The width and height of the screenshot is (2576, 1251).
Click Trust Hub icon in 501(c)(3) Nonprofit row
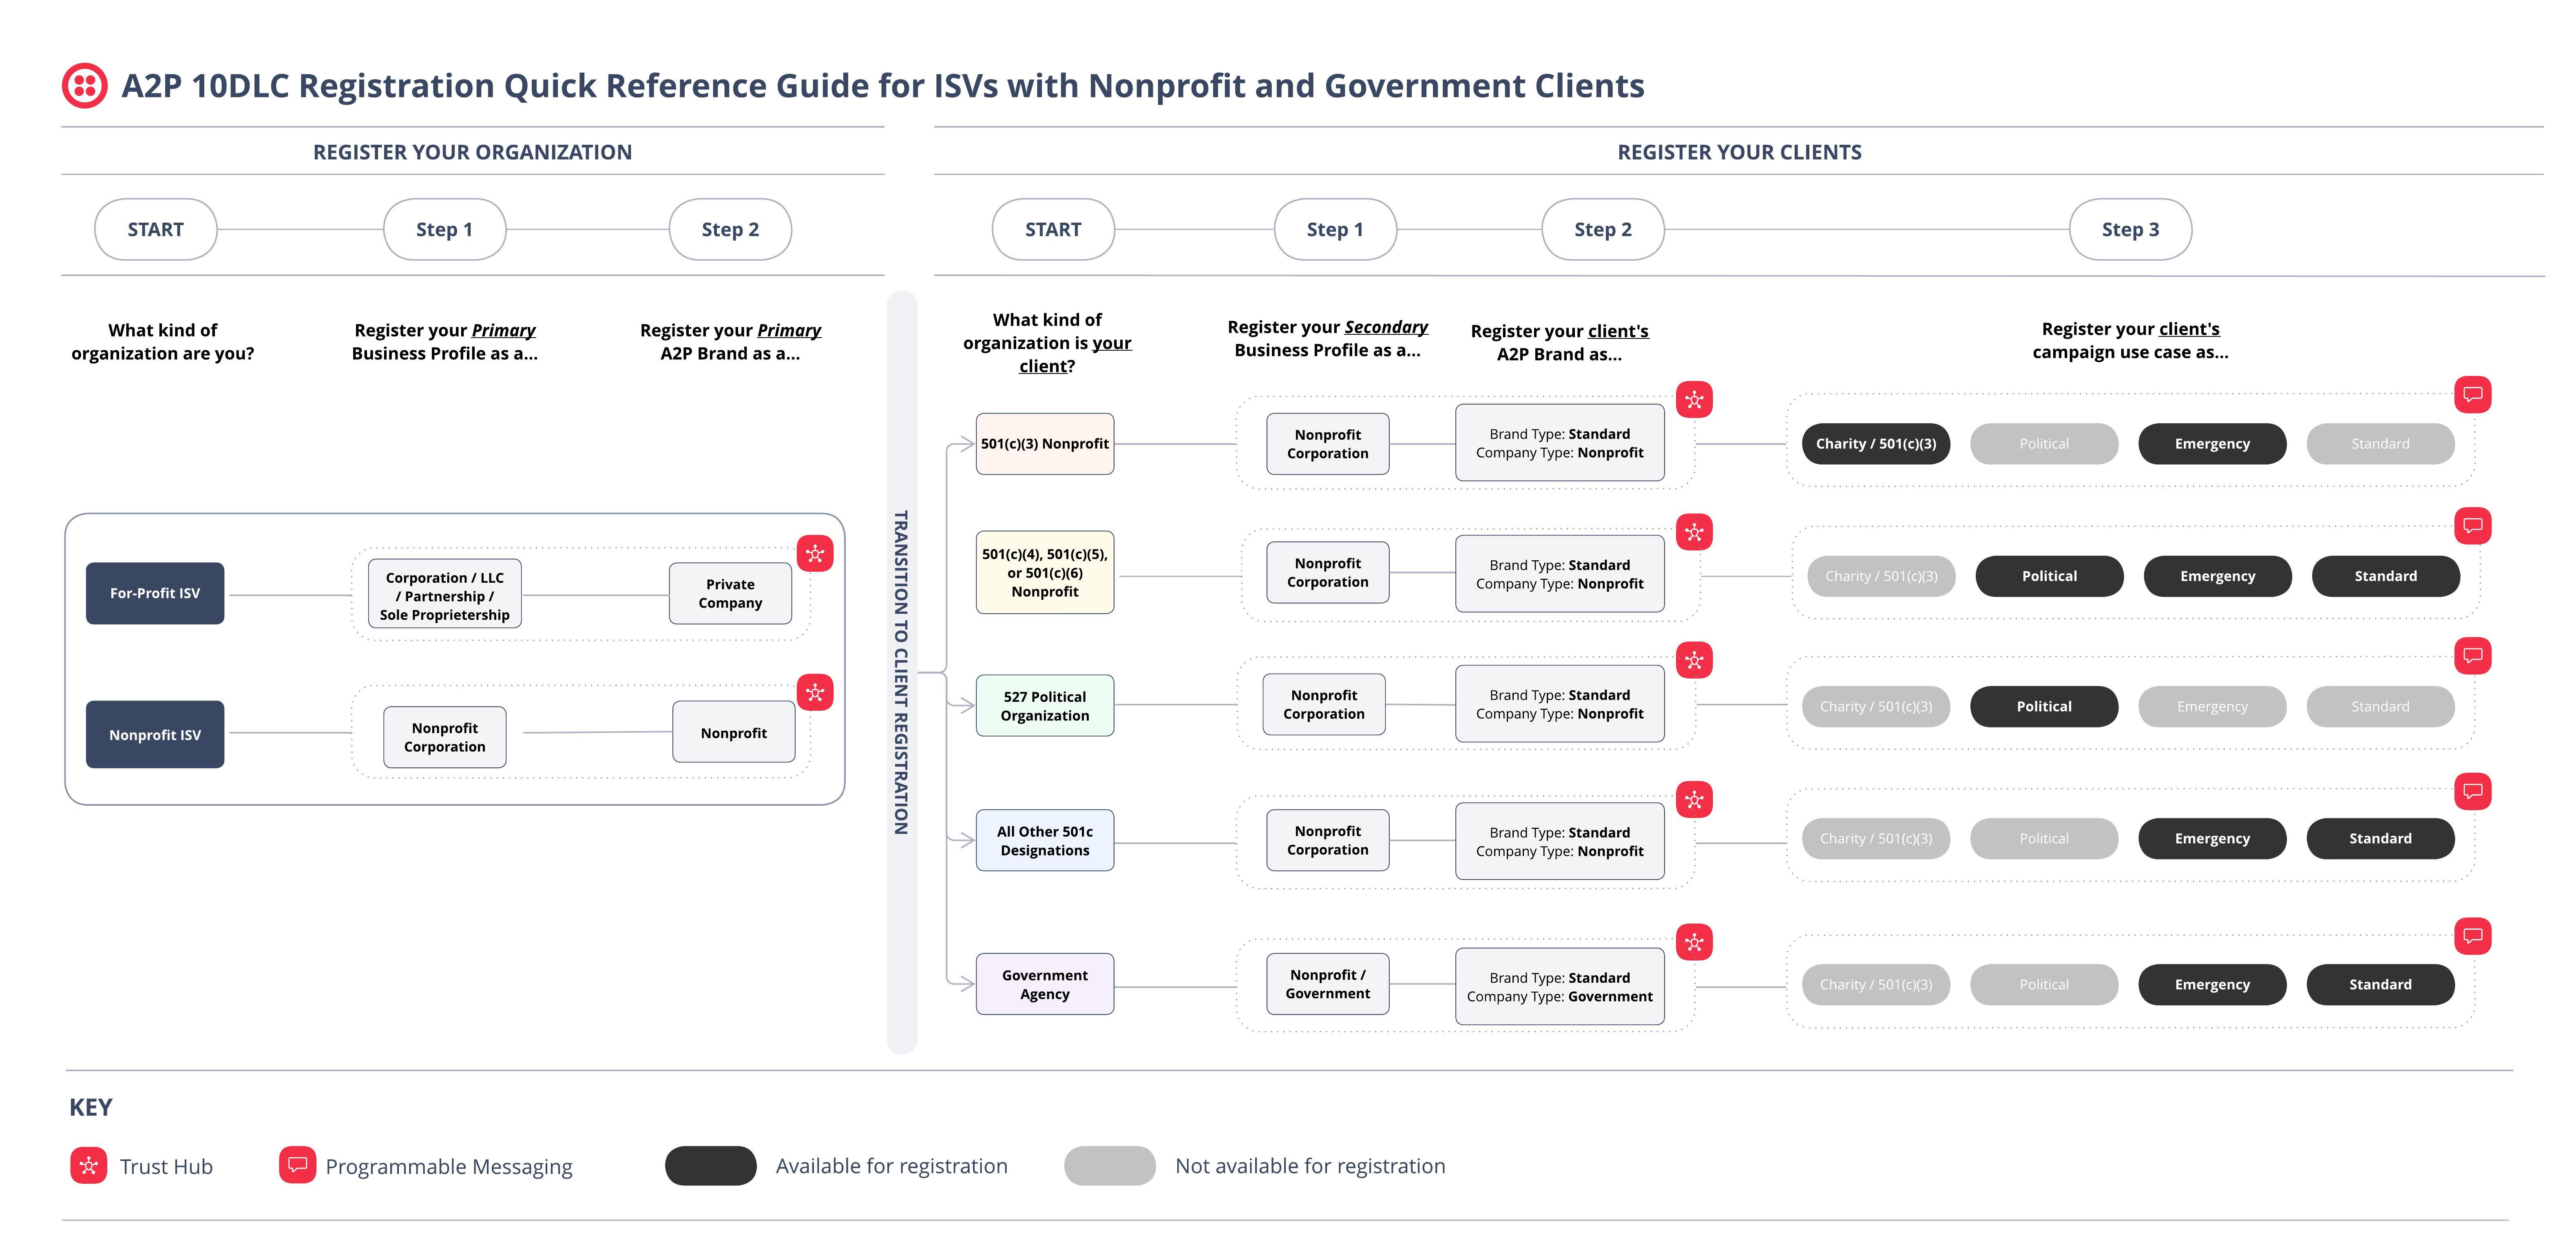1694,400
